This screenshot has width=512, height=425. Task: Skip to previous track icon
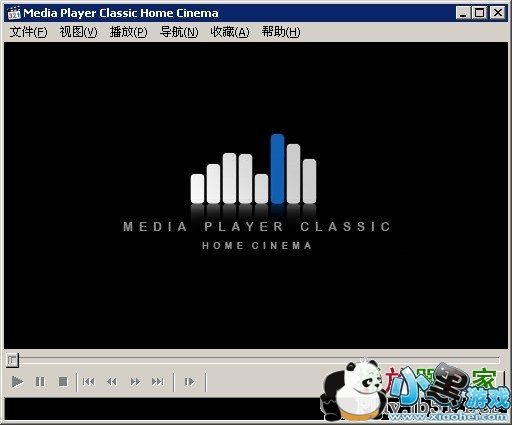[89, 381]
